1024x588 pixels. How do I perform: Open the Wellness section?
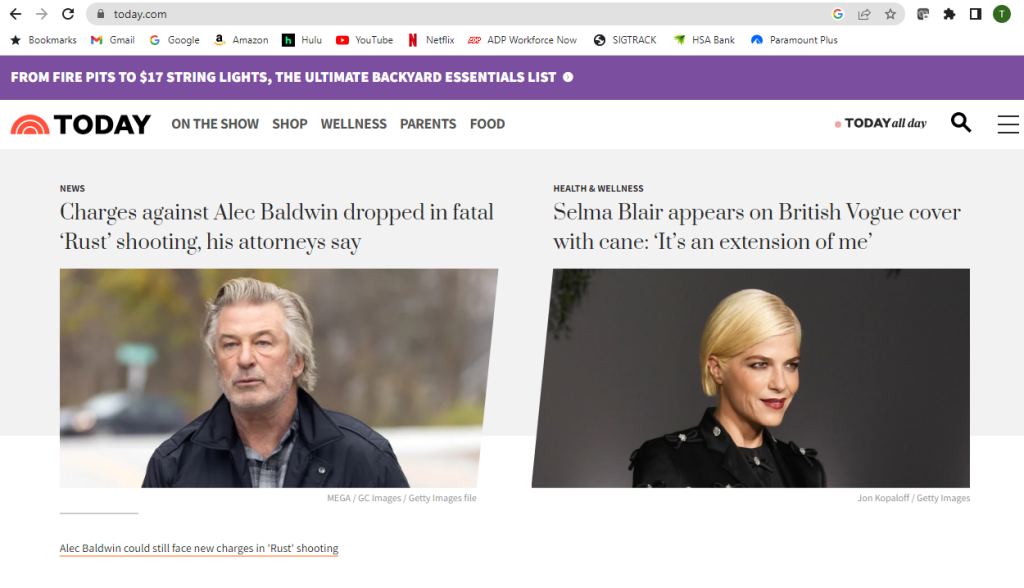point(353,124)
